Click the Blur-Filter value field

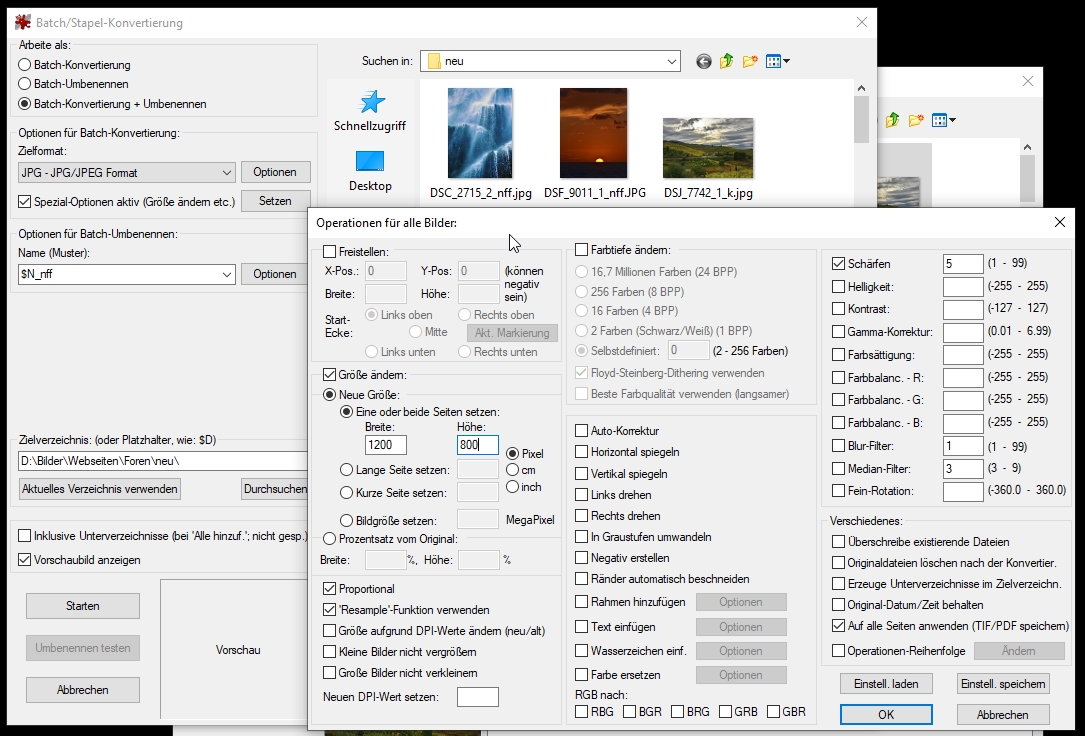pos(963,446)
